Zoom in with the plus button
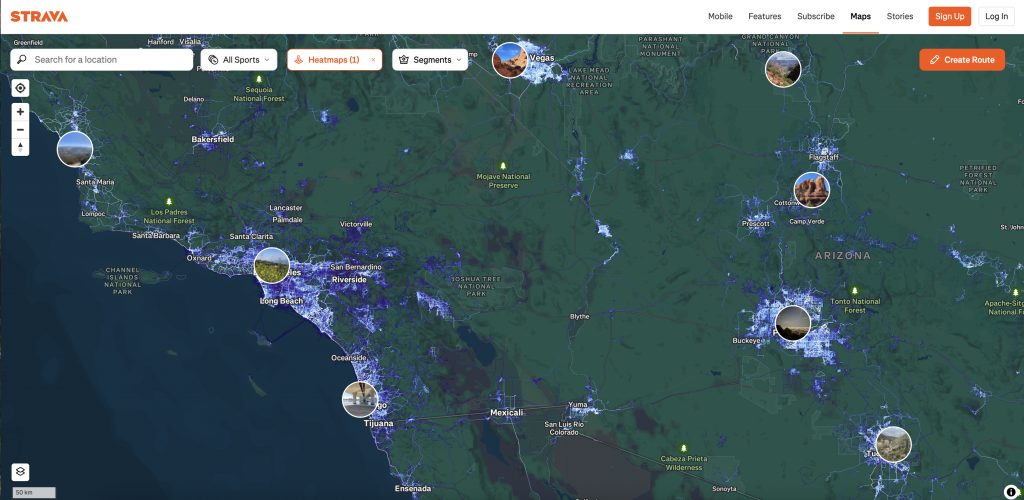The height and width of the screenshot is (500, 1024). point(20,112)
